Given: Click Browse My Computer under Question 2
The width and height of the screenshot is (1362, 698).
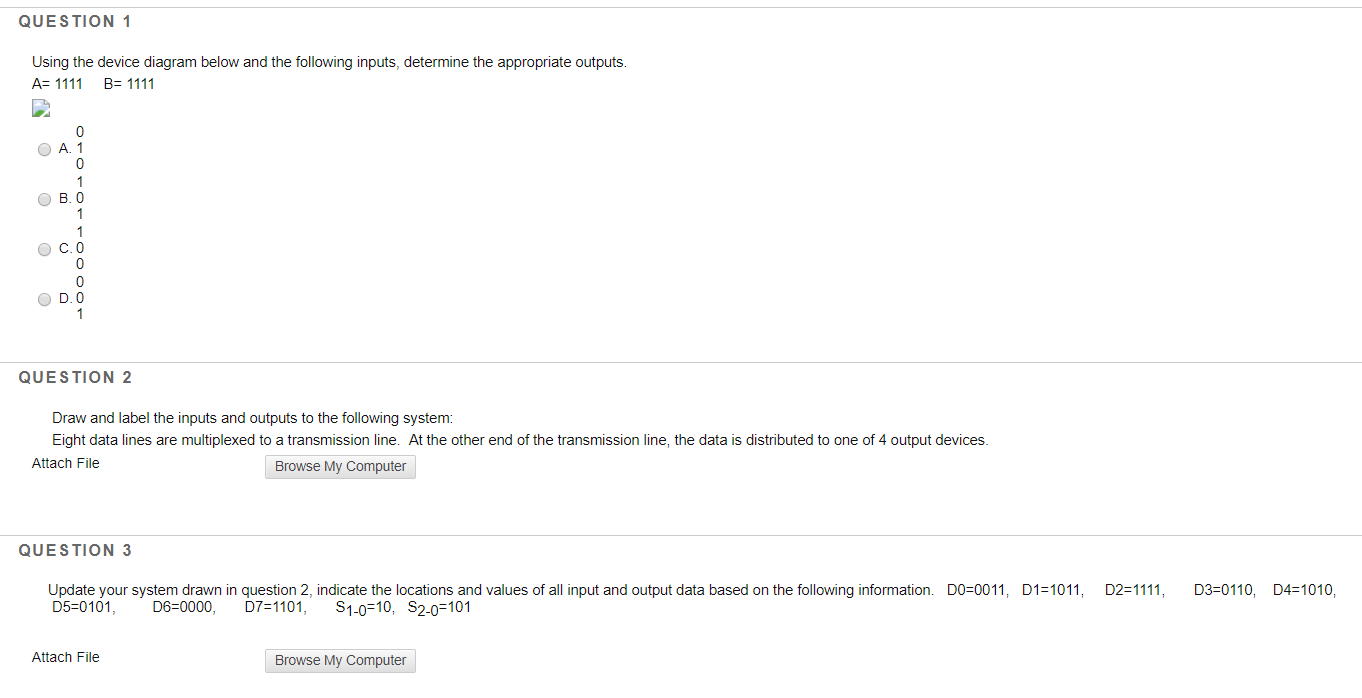Looking at the screenshot, I should point(340,466).
